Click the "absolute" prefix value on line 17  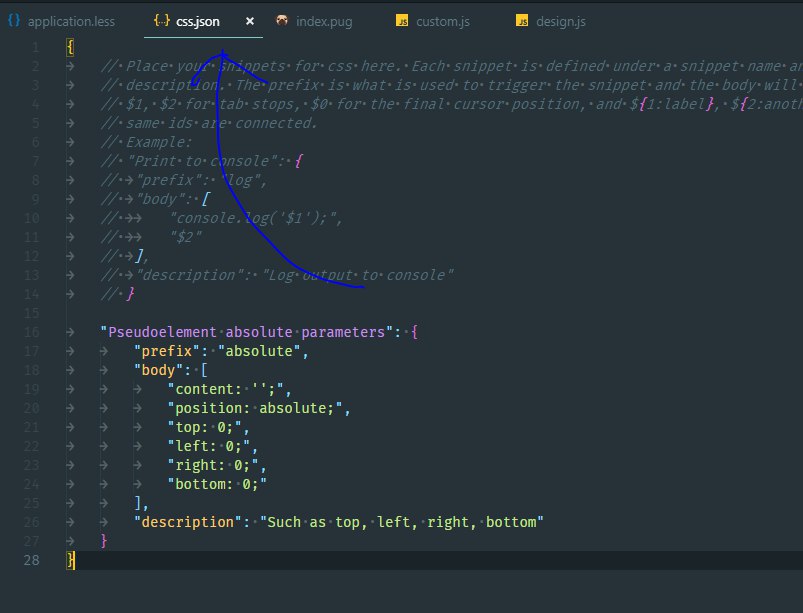(x=259, y=351)
